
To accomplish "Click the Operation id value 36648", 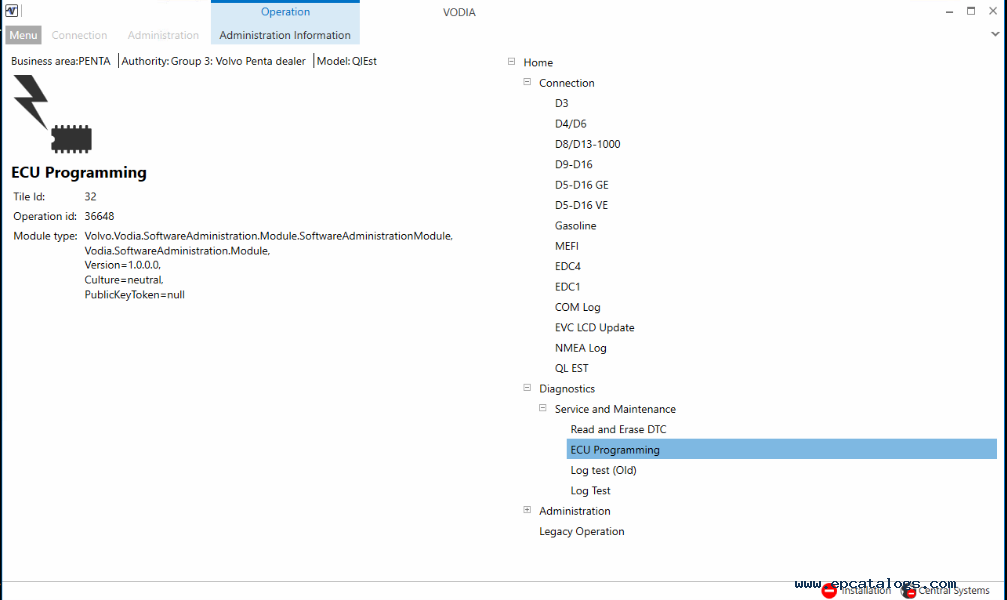I will [99, 216].
